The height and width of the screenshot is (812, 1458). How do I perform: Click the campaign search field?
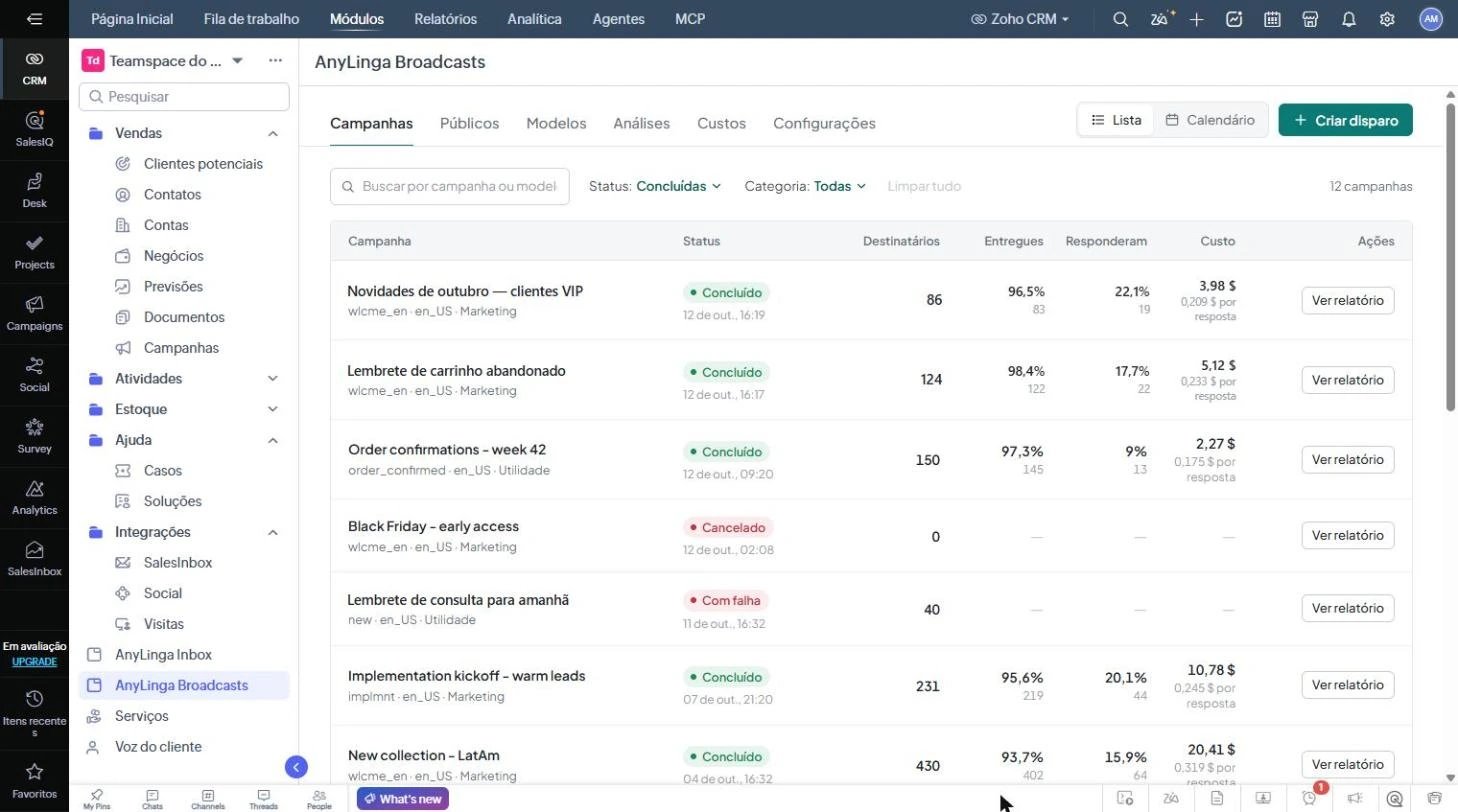coord(450,186)
